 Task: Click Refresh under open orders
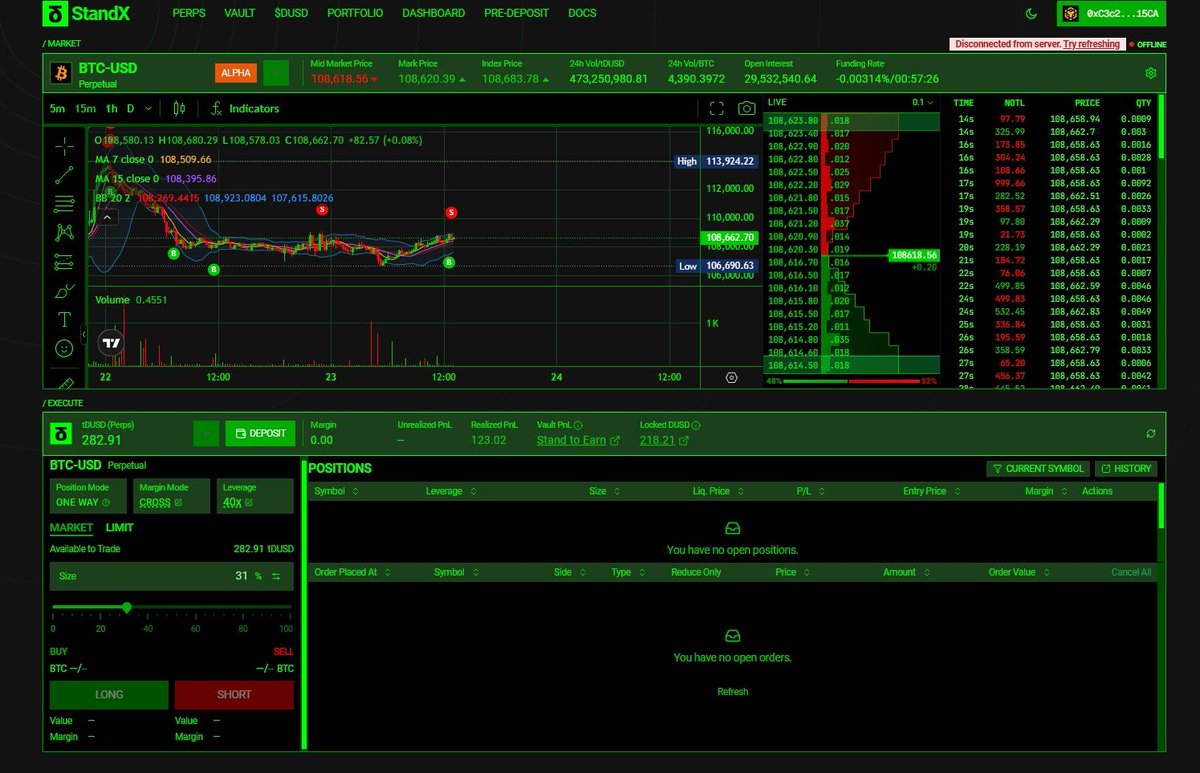pos(732,692)
